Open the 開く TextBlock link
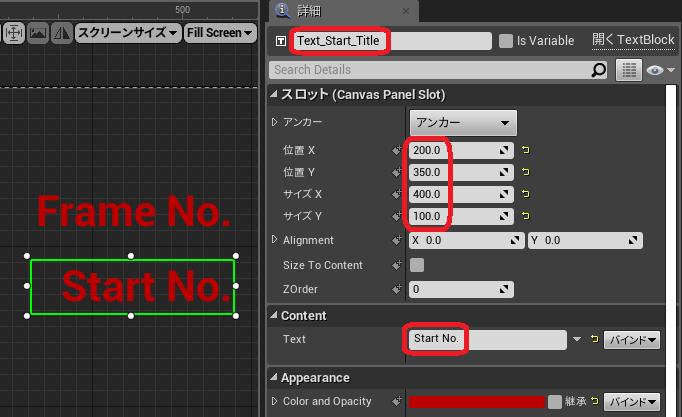 click(x=633, y=40)
